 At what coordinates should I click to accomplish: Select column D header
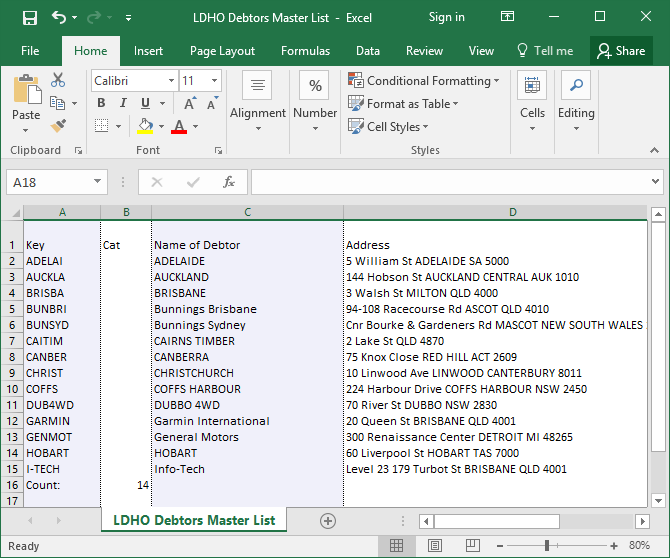pos(495,212)
